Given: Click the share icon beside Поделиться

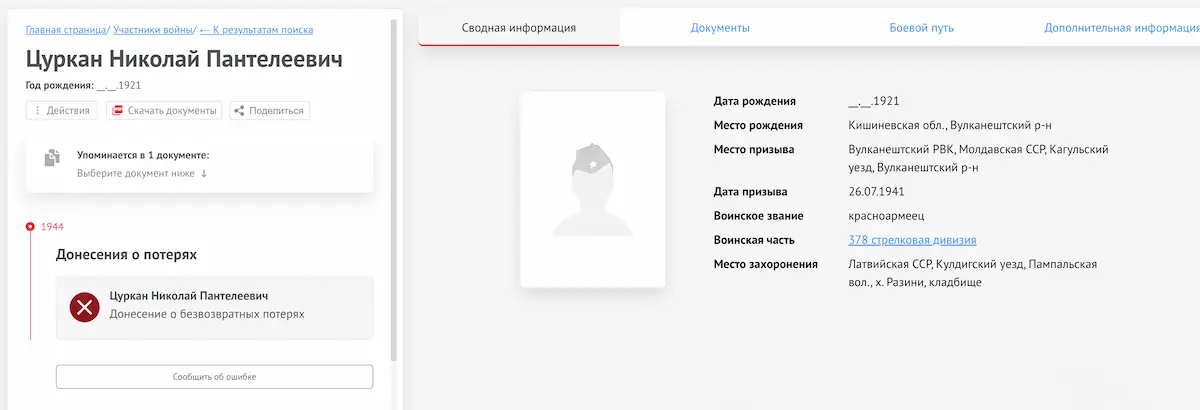Looking at the screenshot, I should (239, 111).
